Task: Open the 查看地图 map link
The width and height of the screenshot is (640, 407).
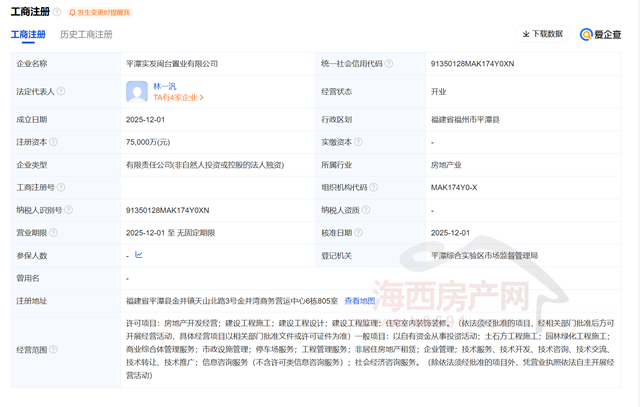Action: click(x=360, y=300)
